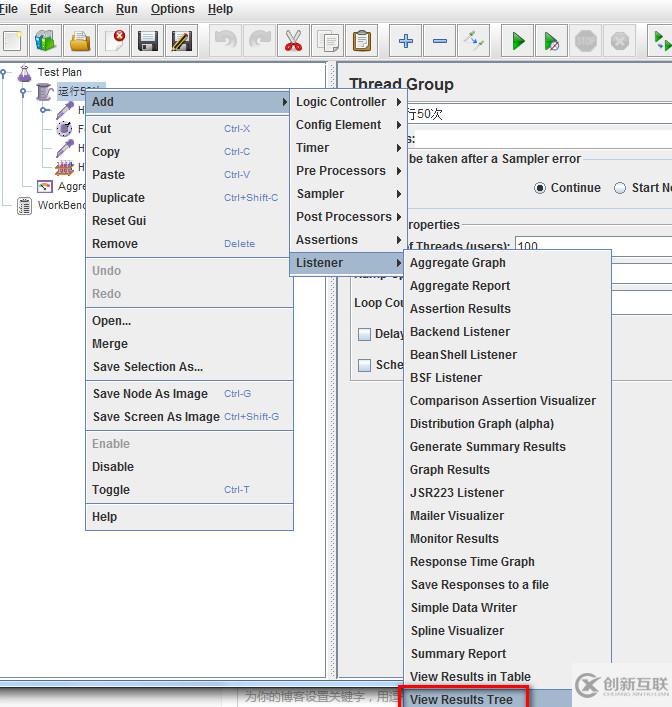Image resolution: width=672 pixels, height=707 pixels.
Task: Select the Continue radio button
Action: (541, 188)
